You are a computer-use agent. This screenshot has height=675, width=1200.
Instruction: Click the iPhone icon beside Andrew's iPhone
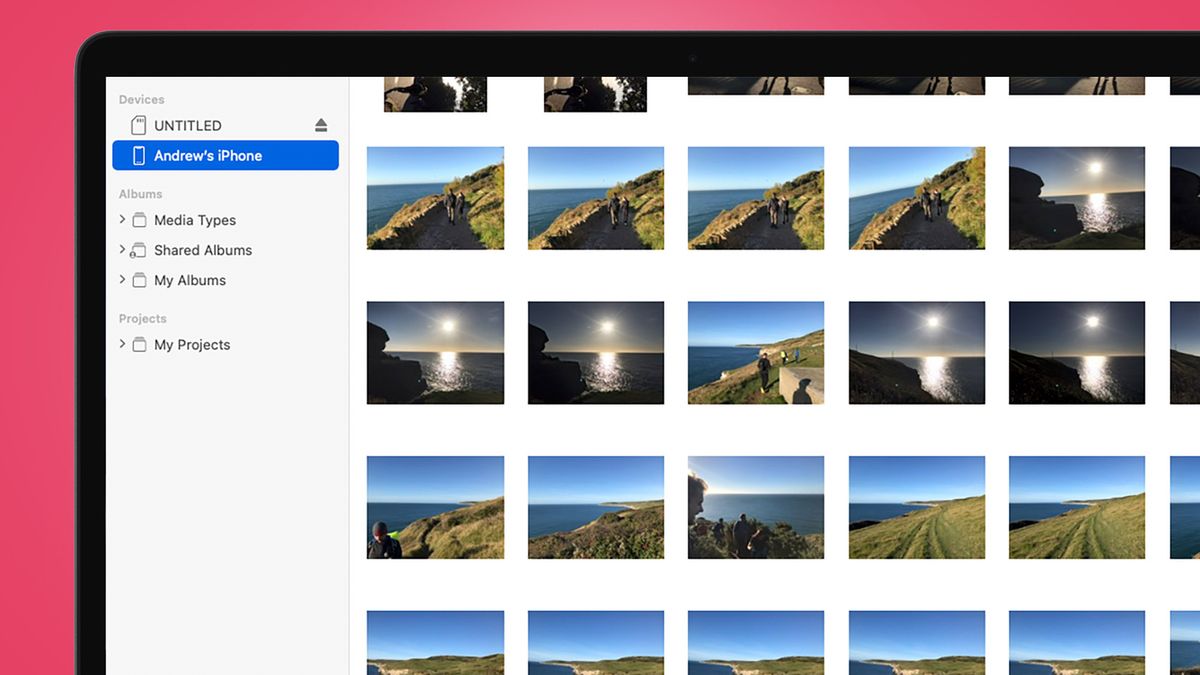[140, 155]
